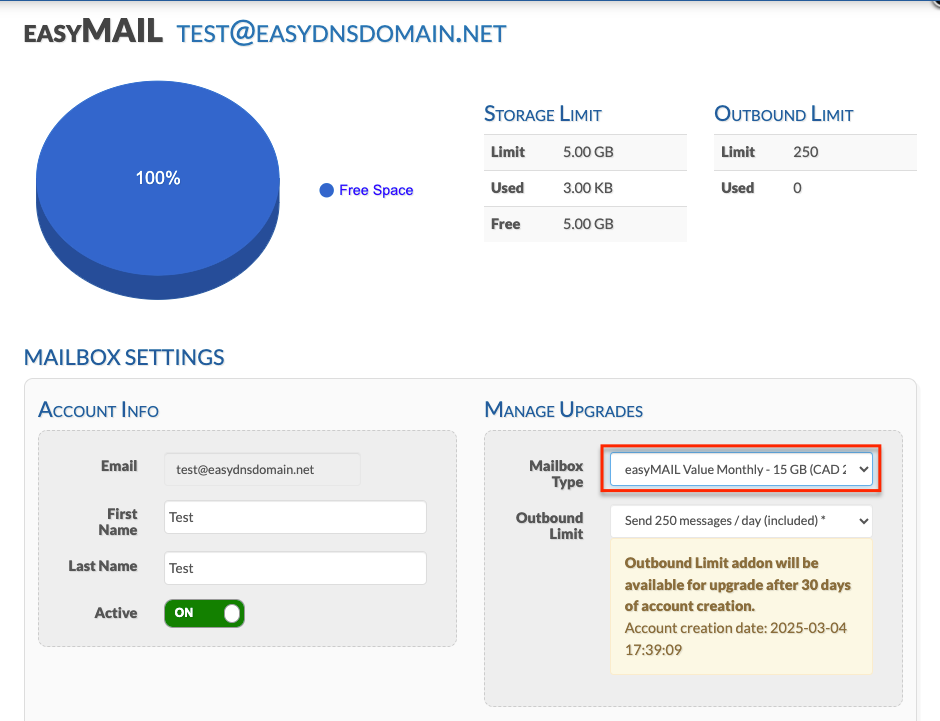Click the Last Name input field

click(295, 568)
